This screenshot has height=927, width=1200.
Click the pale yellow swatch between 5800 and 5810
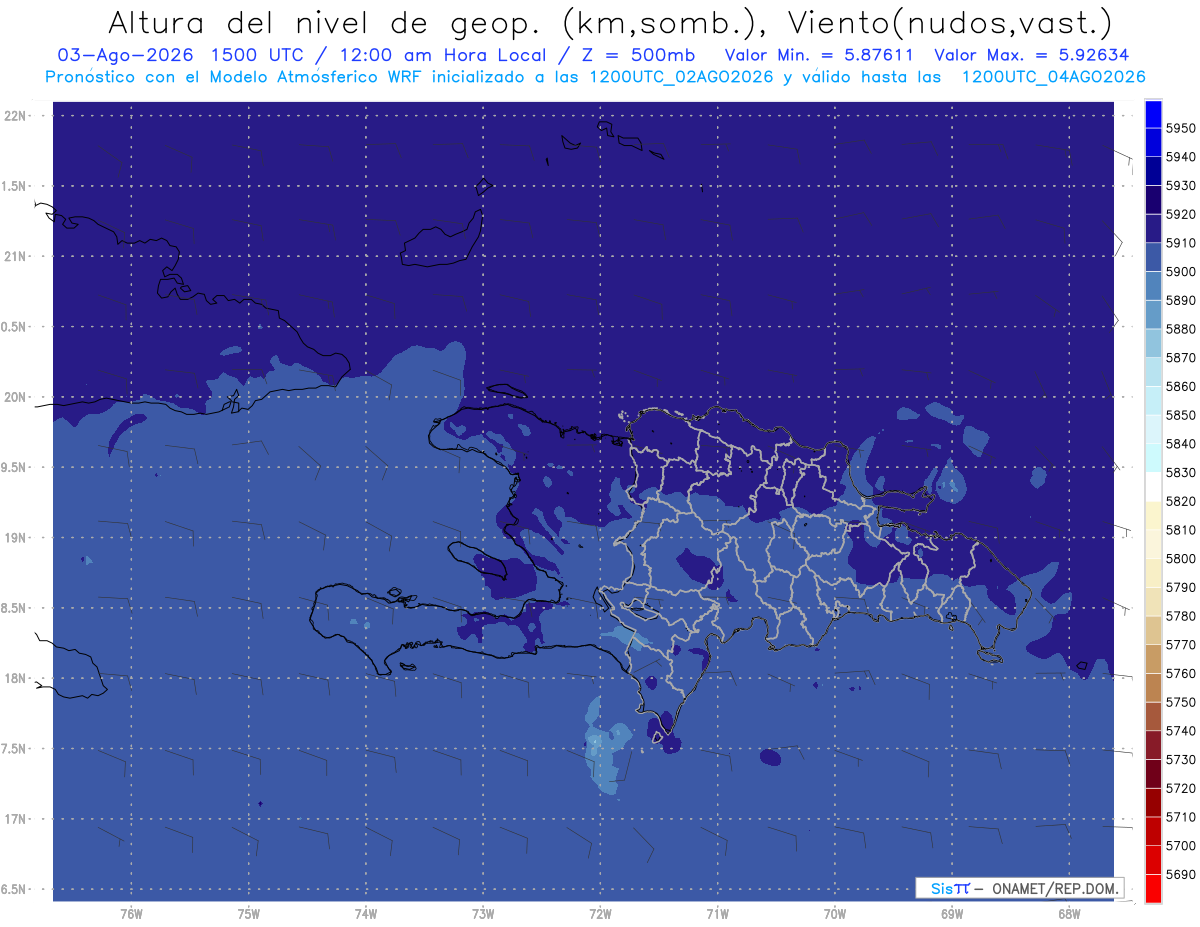[x=1153, y=544]
